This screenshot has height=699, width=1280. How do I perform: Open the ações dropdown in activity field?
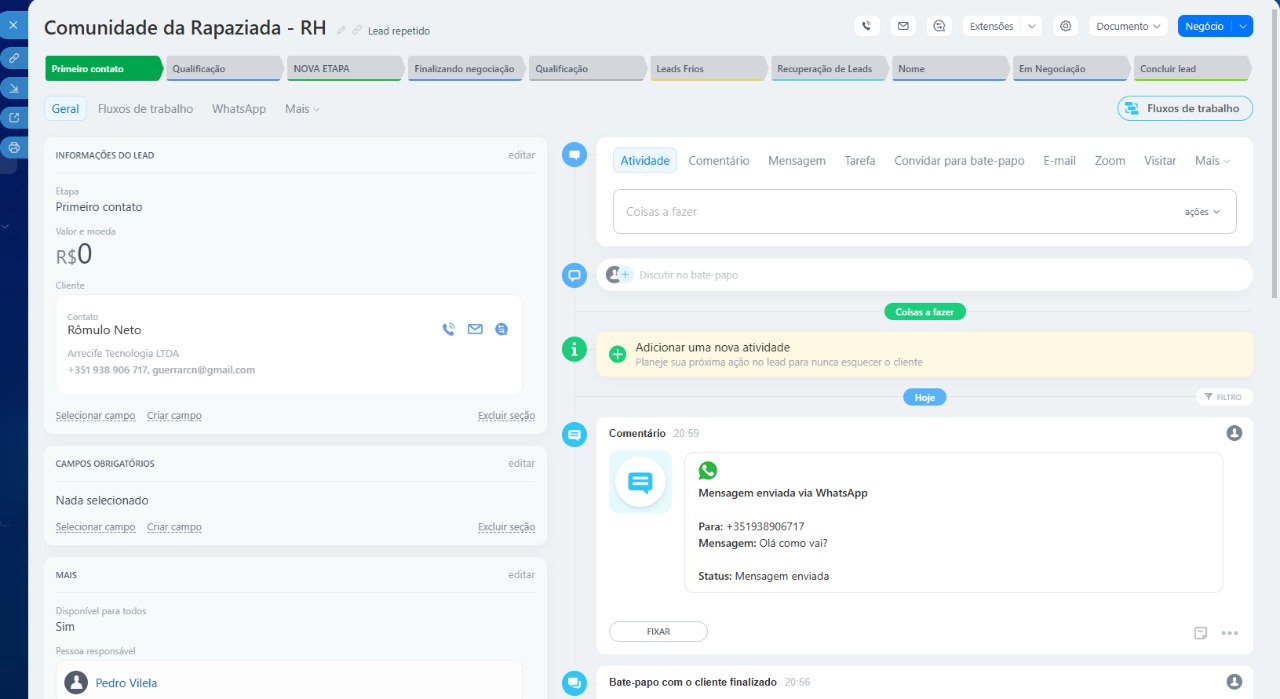1202,212
